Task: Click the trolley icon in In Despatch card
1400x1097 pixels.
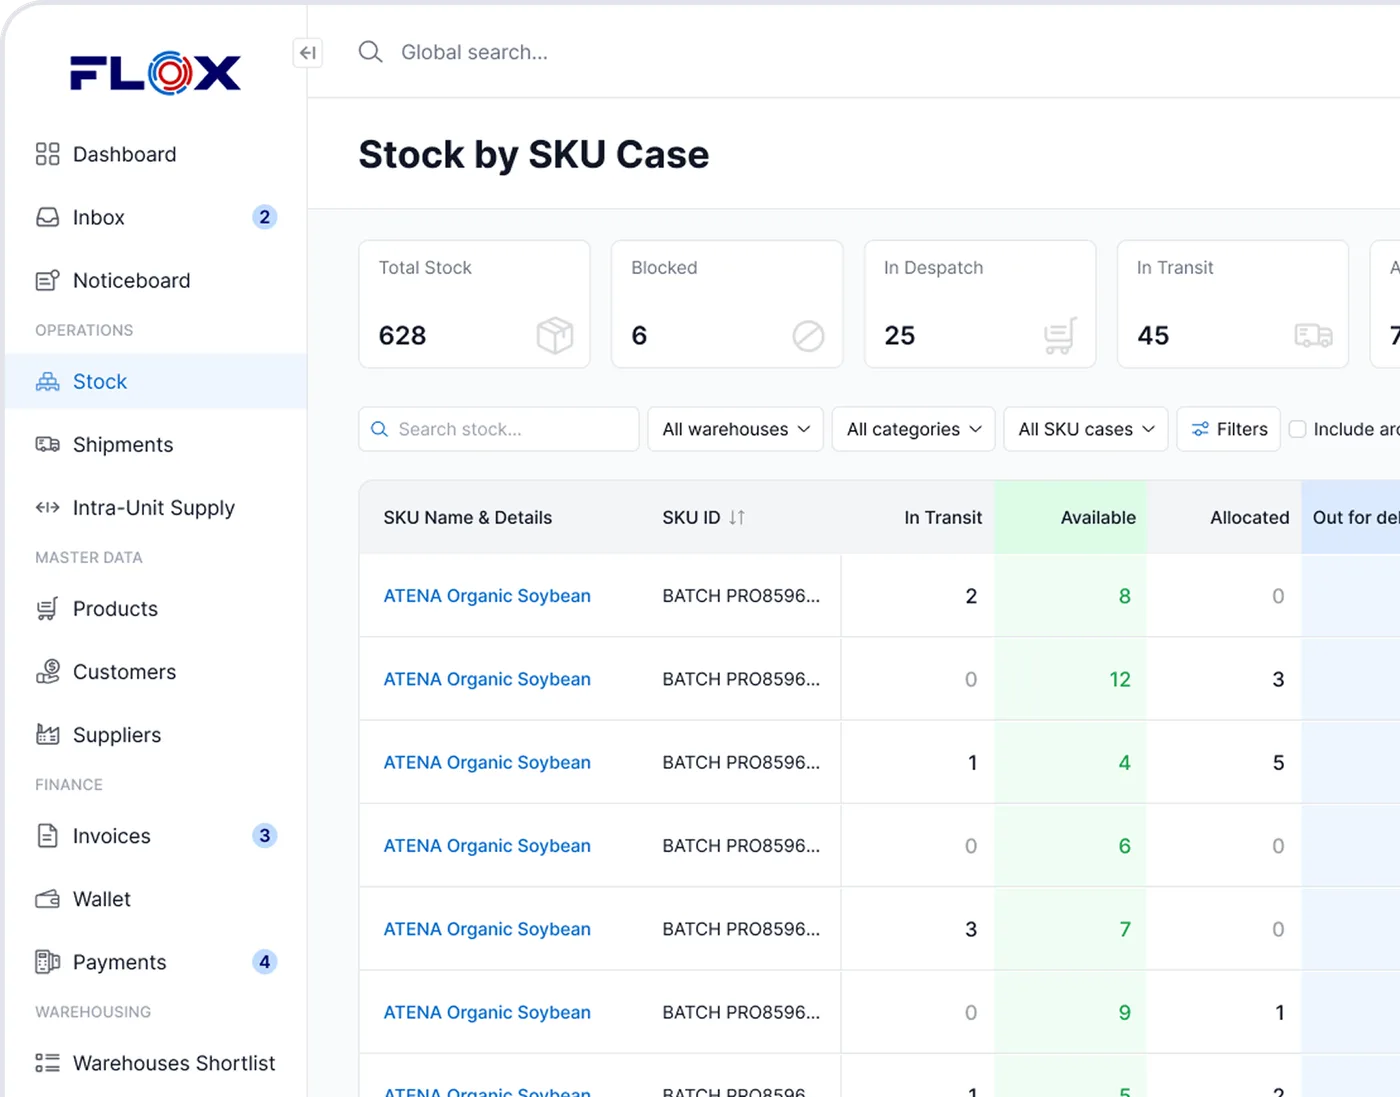Action: pyautogui.click(x=1060, y=335)
